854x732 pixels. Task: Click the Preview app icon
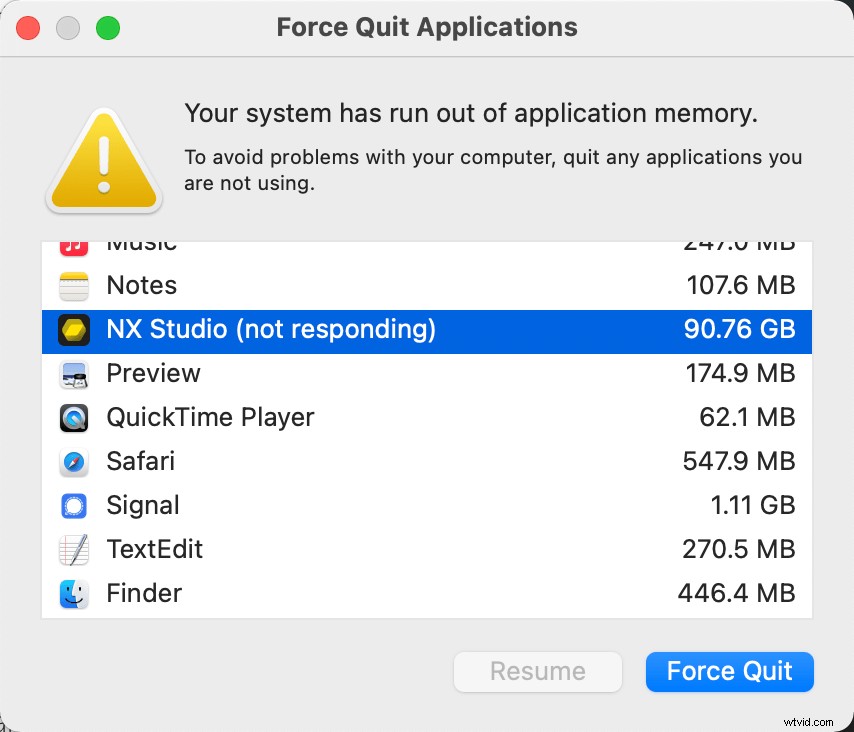tap(74, 374)
